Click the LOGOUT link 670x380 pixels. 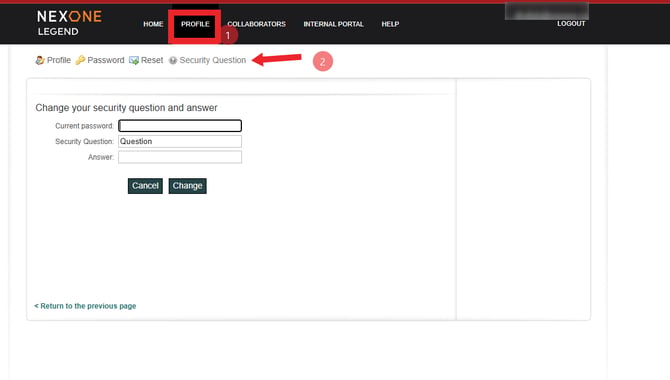[x=571, y=24]
